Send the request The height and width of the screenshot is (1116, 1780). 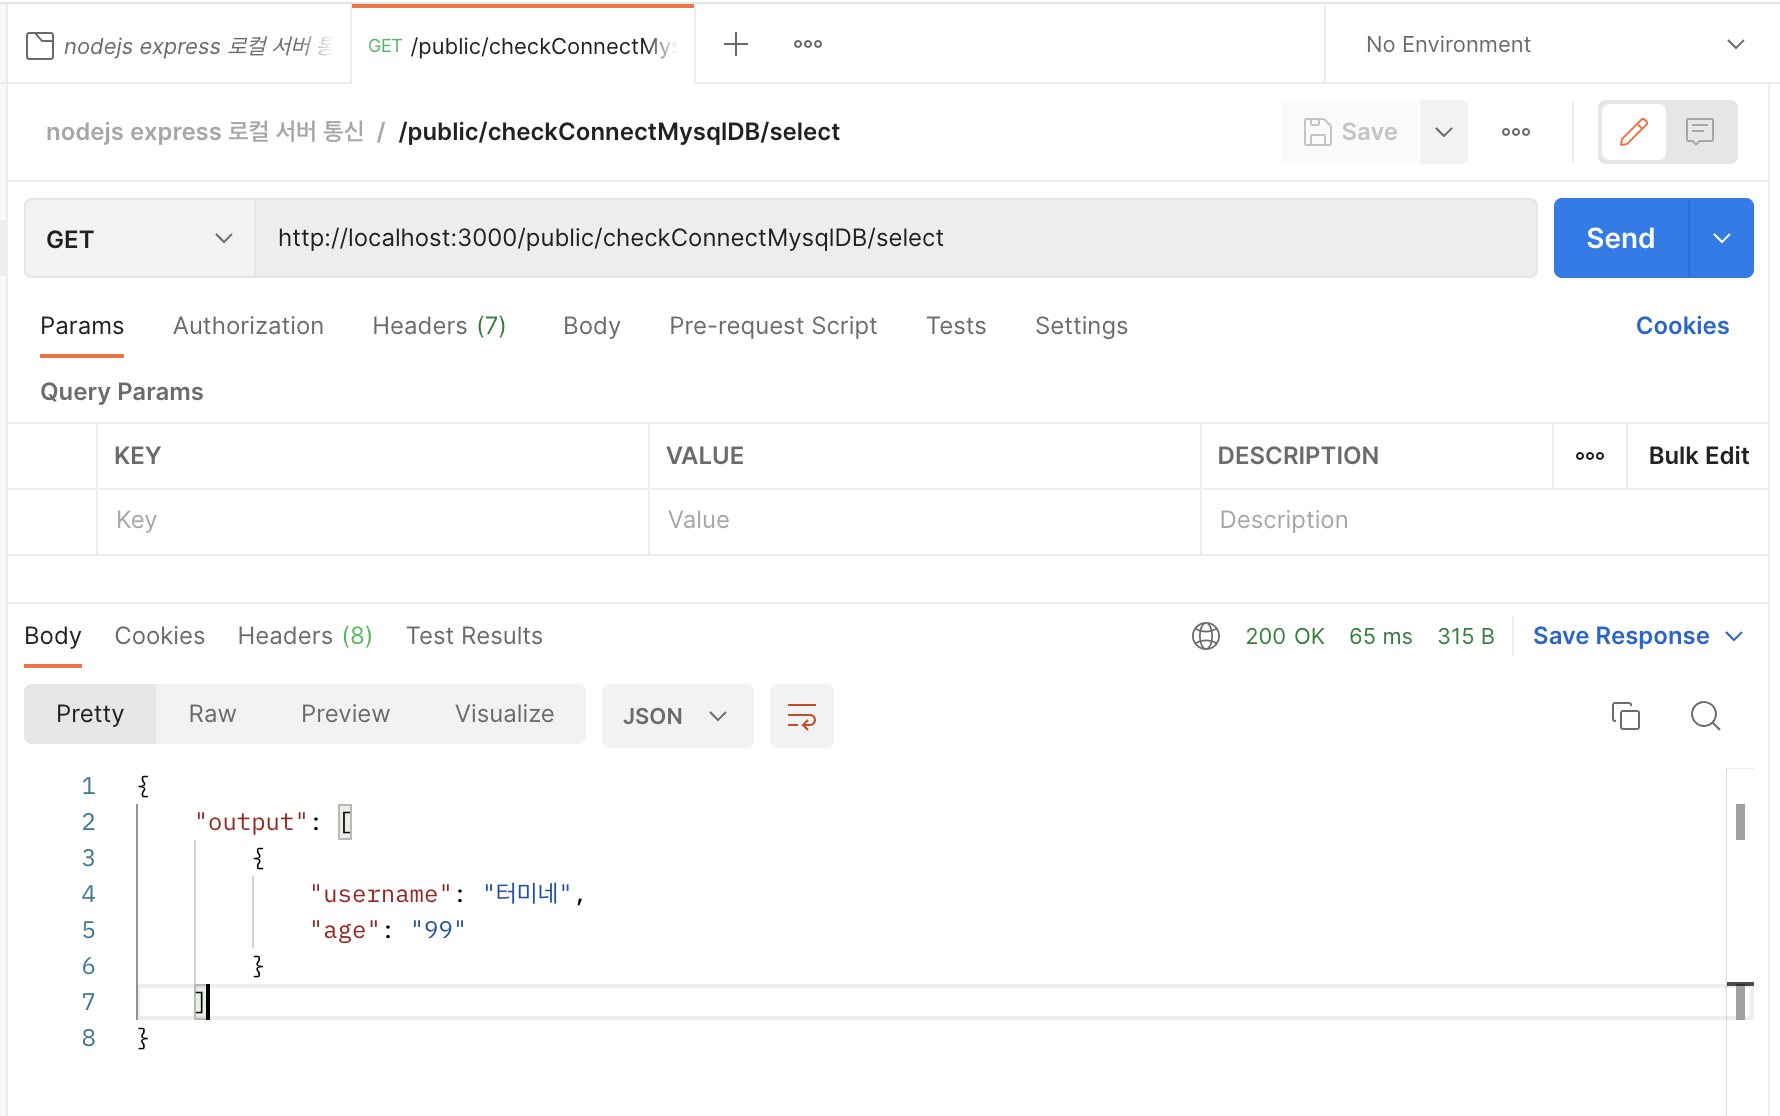pyautogui.click(x=1620, y=238)
